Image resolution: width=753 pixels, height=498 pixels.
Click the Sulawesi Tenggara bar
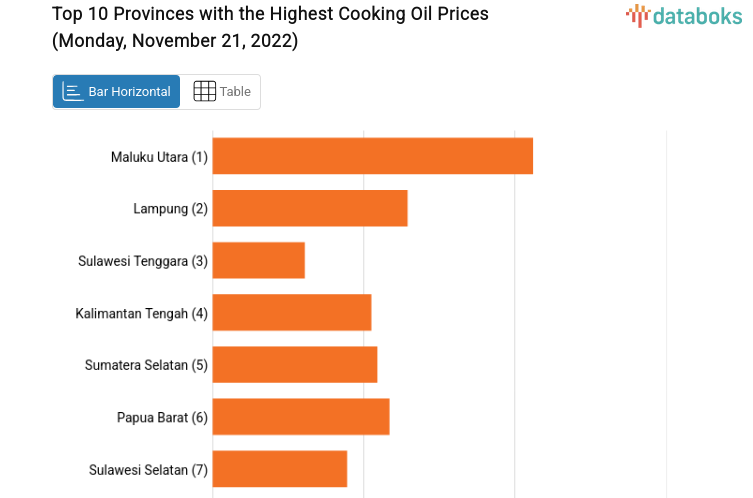tap(258, 260)
